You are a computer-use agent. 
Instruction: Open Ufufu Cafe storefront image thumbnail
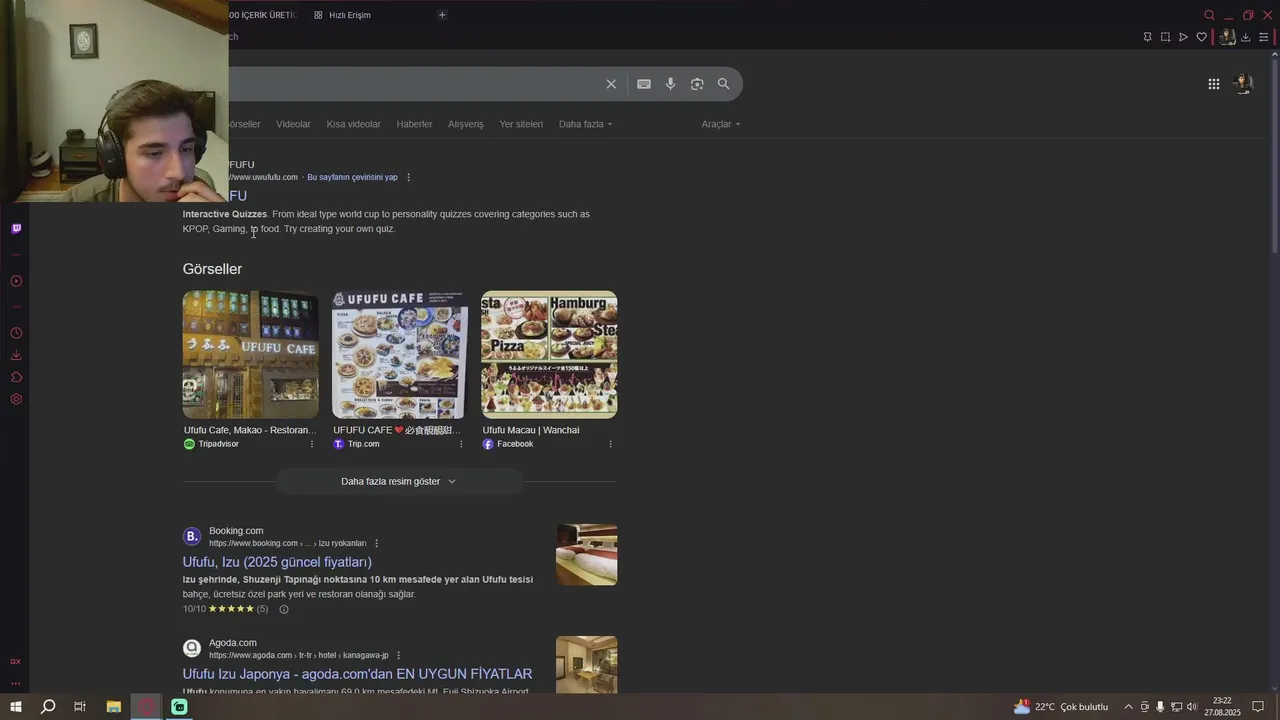click(x=250, y=355)
